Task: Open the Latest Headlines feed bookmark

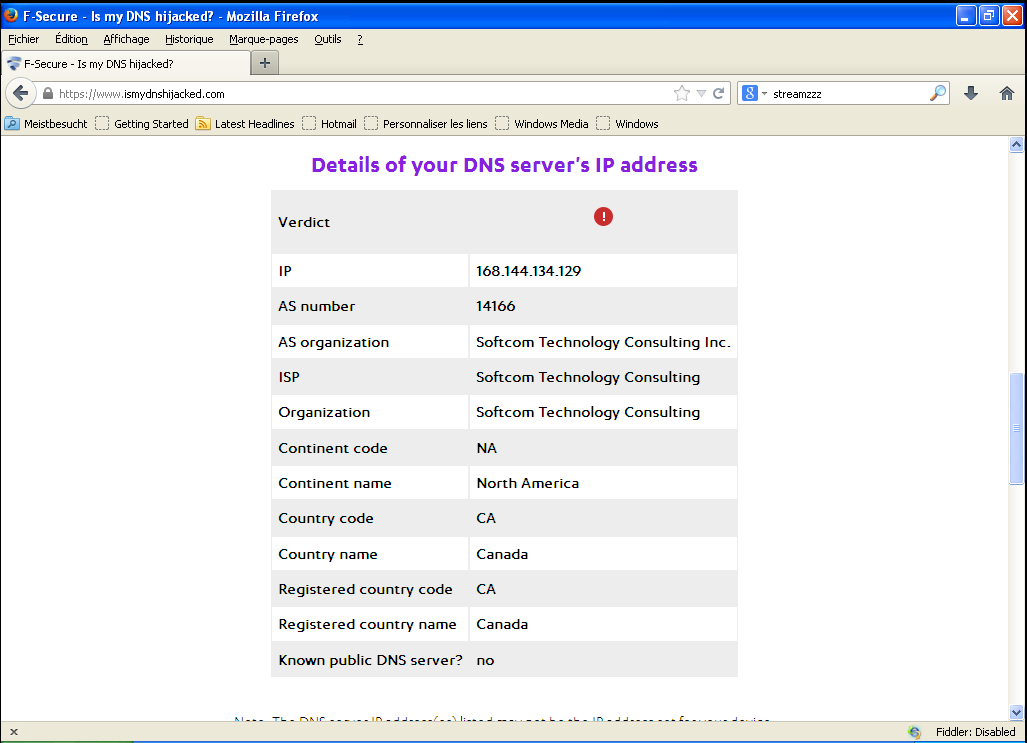Action: (x=245, y=124)
